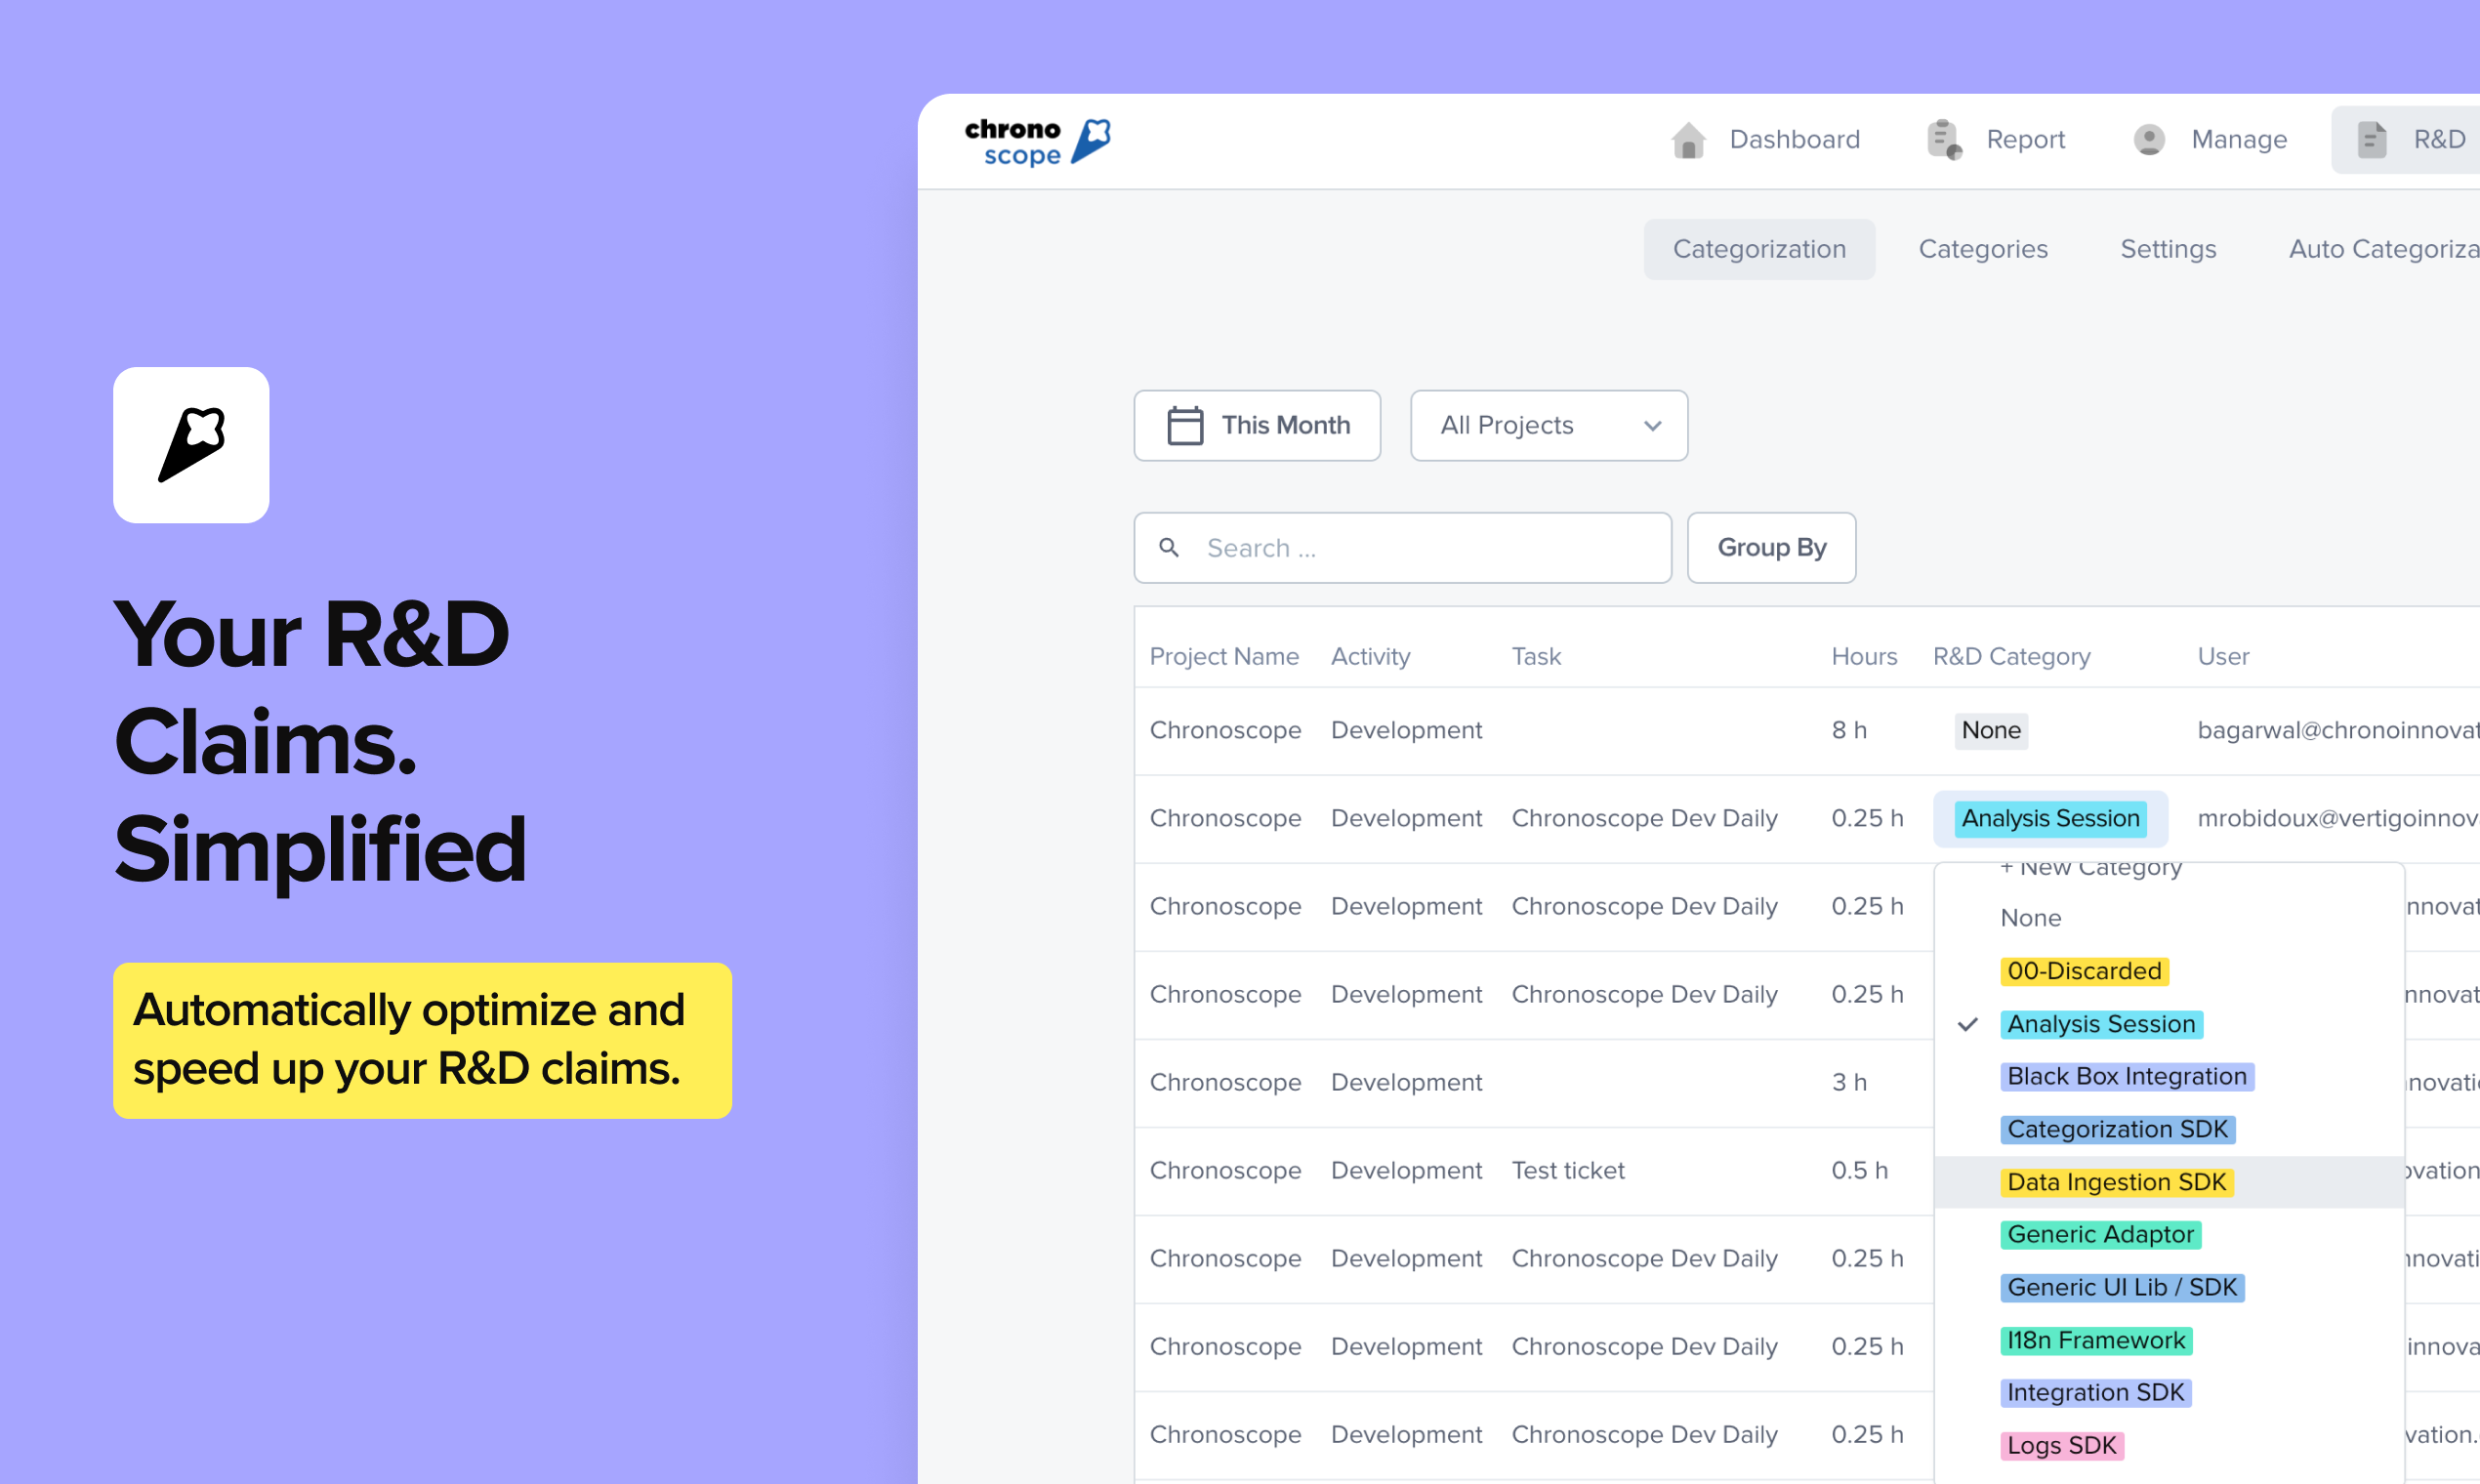This screenshot has width=2480, height=1484.
Task: Select the R&D document icon
Action: 2372,140
